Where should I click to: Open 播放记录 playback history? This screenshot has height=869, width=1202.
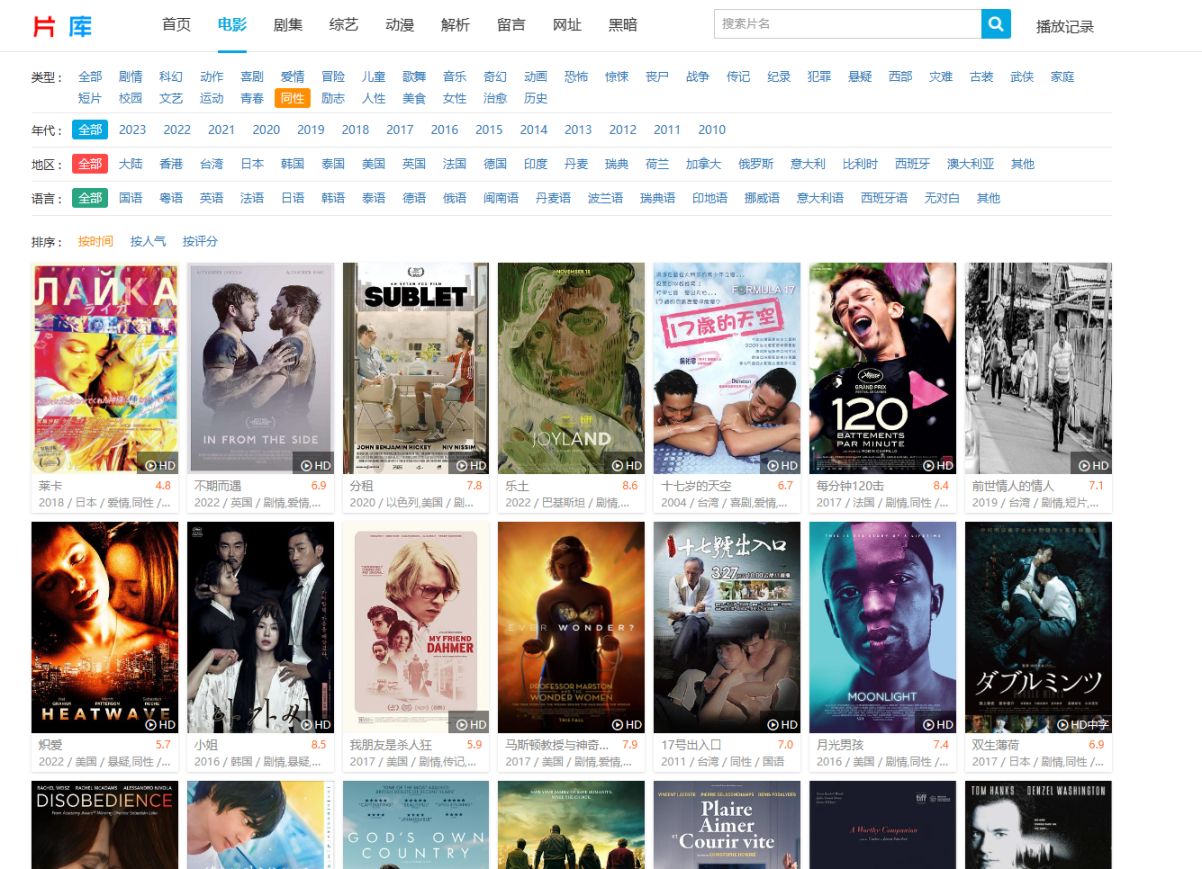[1065, 26]
